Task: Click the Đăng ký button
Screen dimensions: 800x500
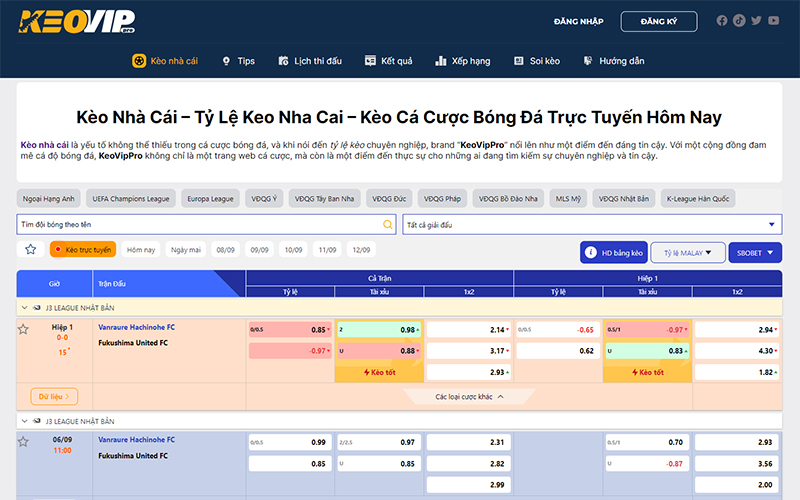Action: click(x=658, y=21)
